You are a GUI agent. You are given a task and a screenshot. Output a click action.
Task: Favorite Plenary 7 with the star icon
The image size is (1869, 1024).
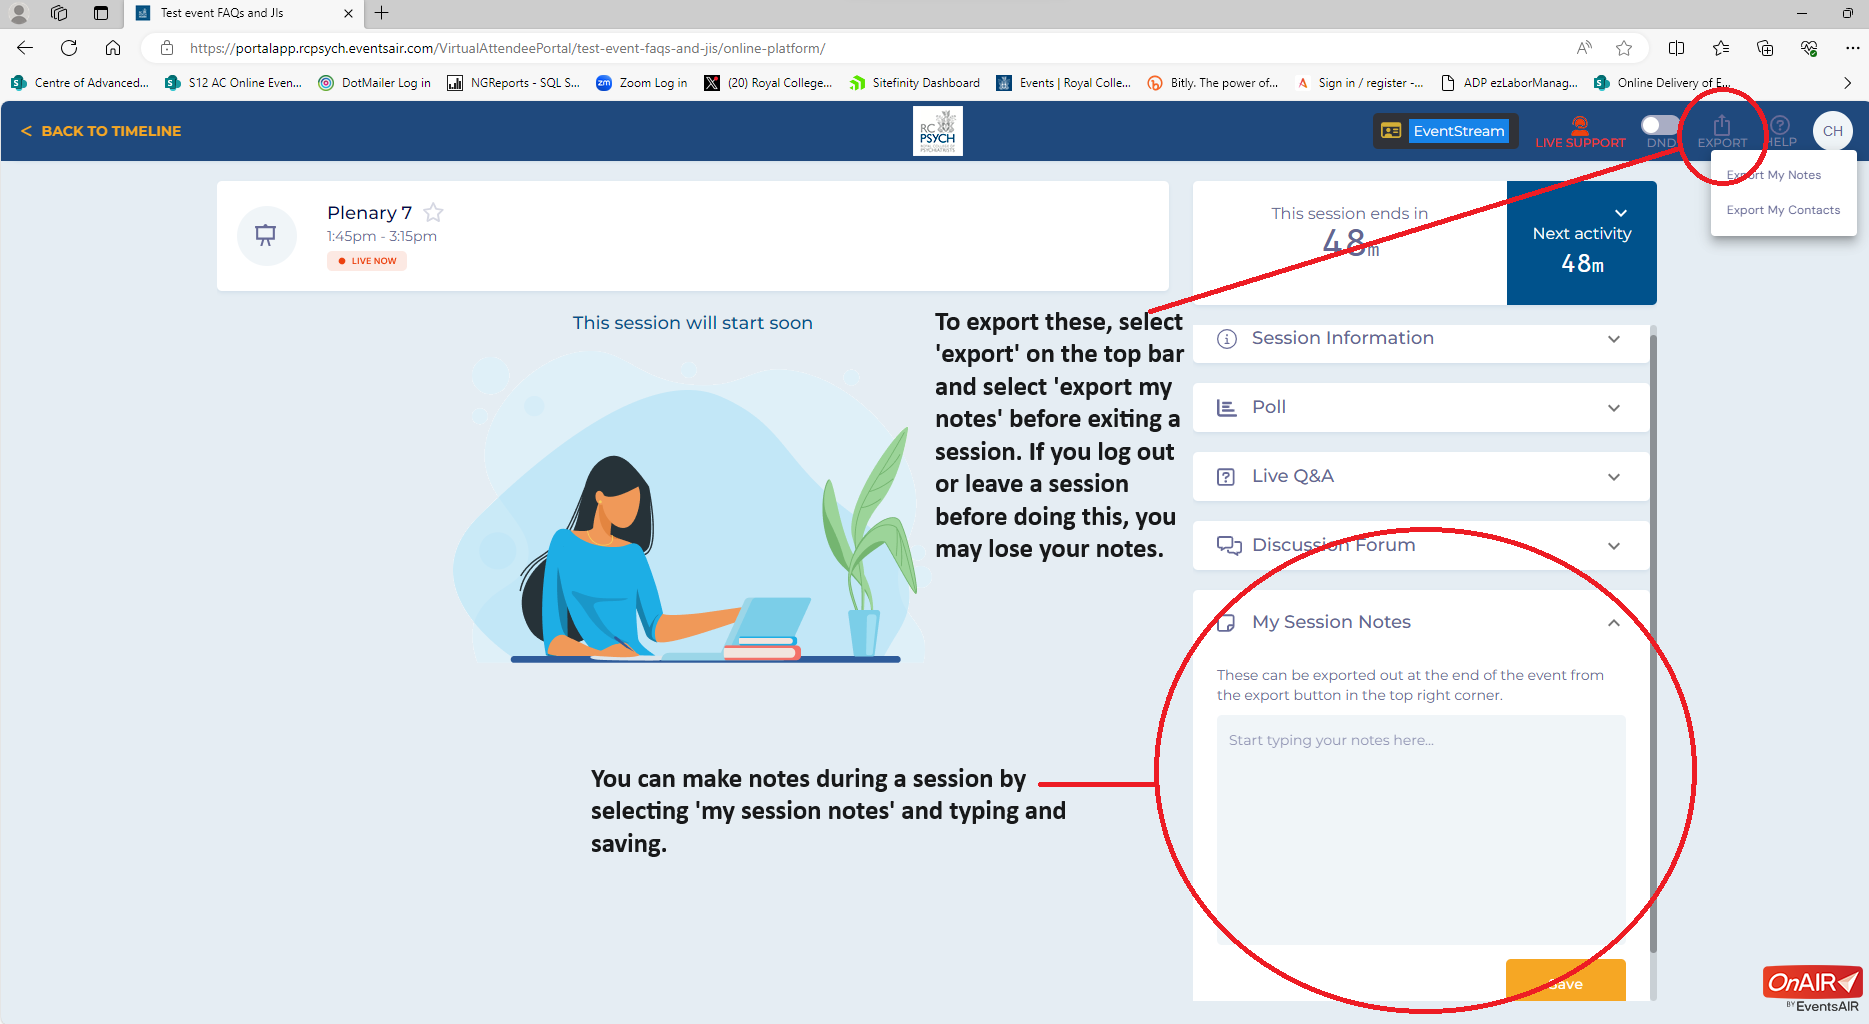(433, 212)
